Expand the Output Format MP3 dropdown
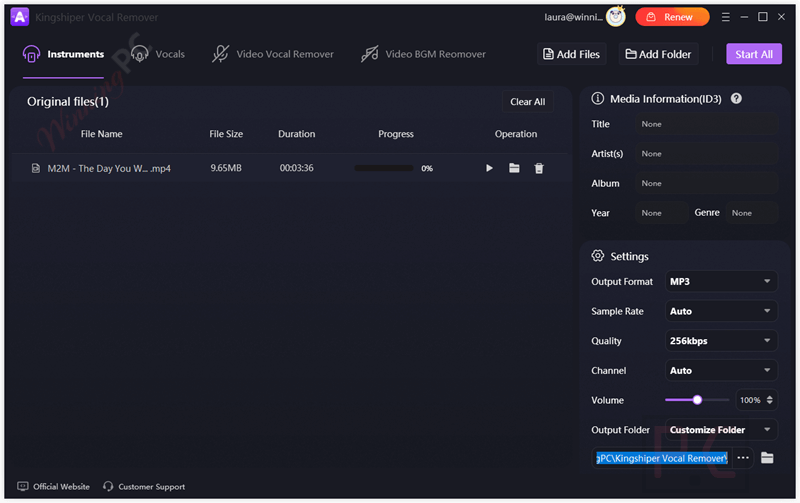800x503 pixels. click(721, 282)
